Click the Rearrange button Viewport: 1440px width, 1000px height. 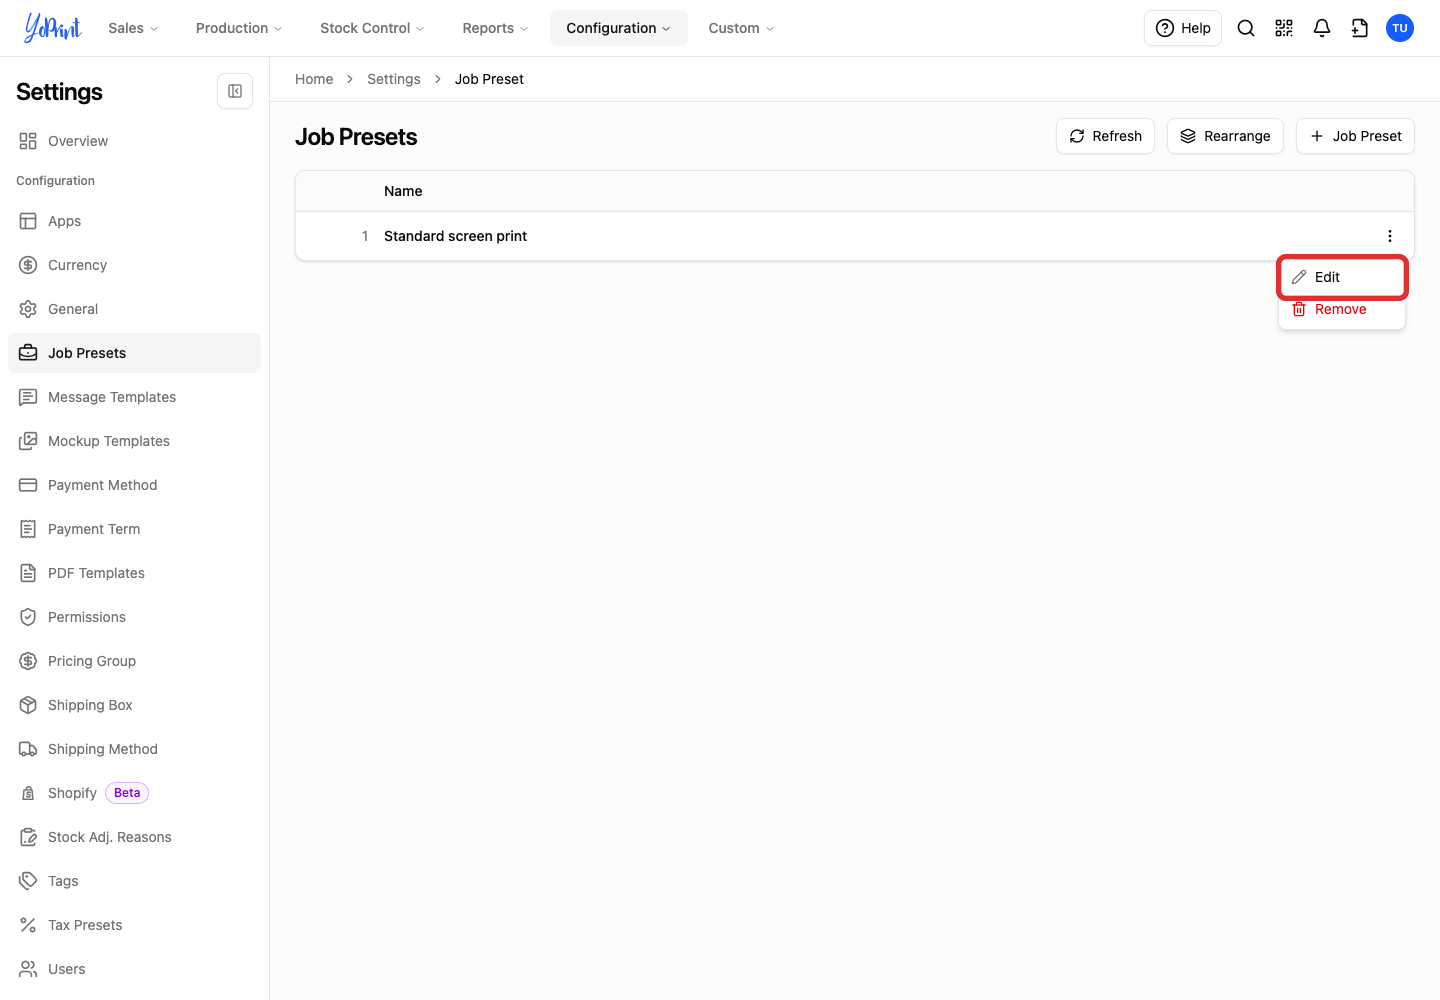pyautogui.click(x=1225, y=136)
